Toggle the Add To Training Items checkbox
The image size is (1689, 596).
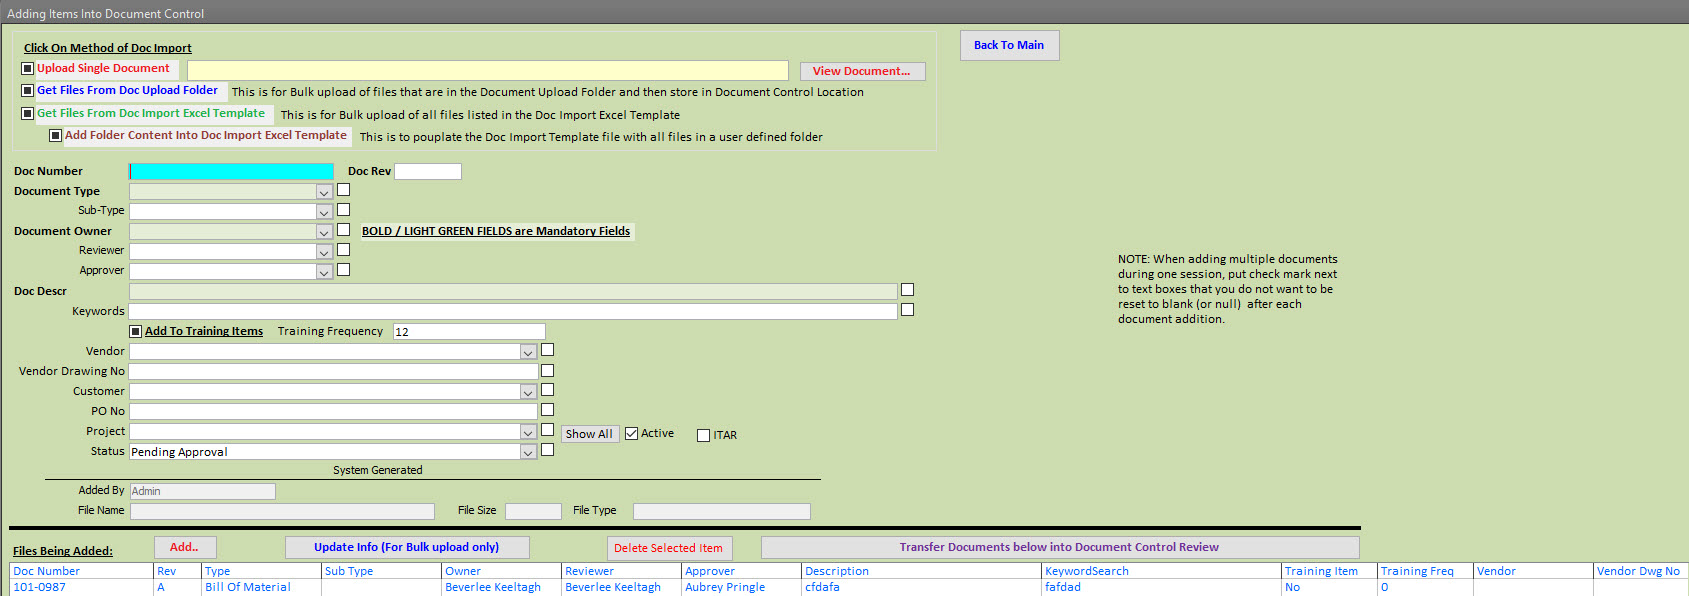click(x=136, y=332)
